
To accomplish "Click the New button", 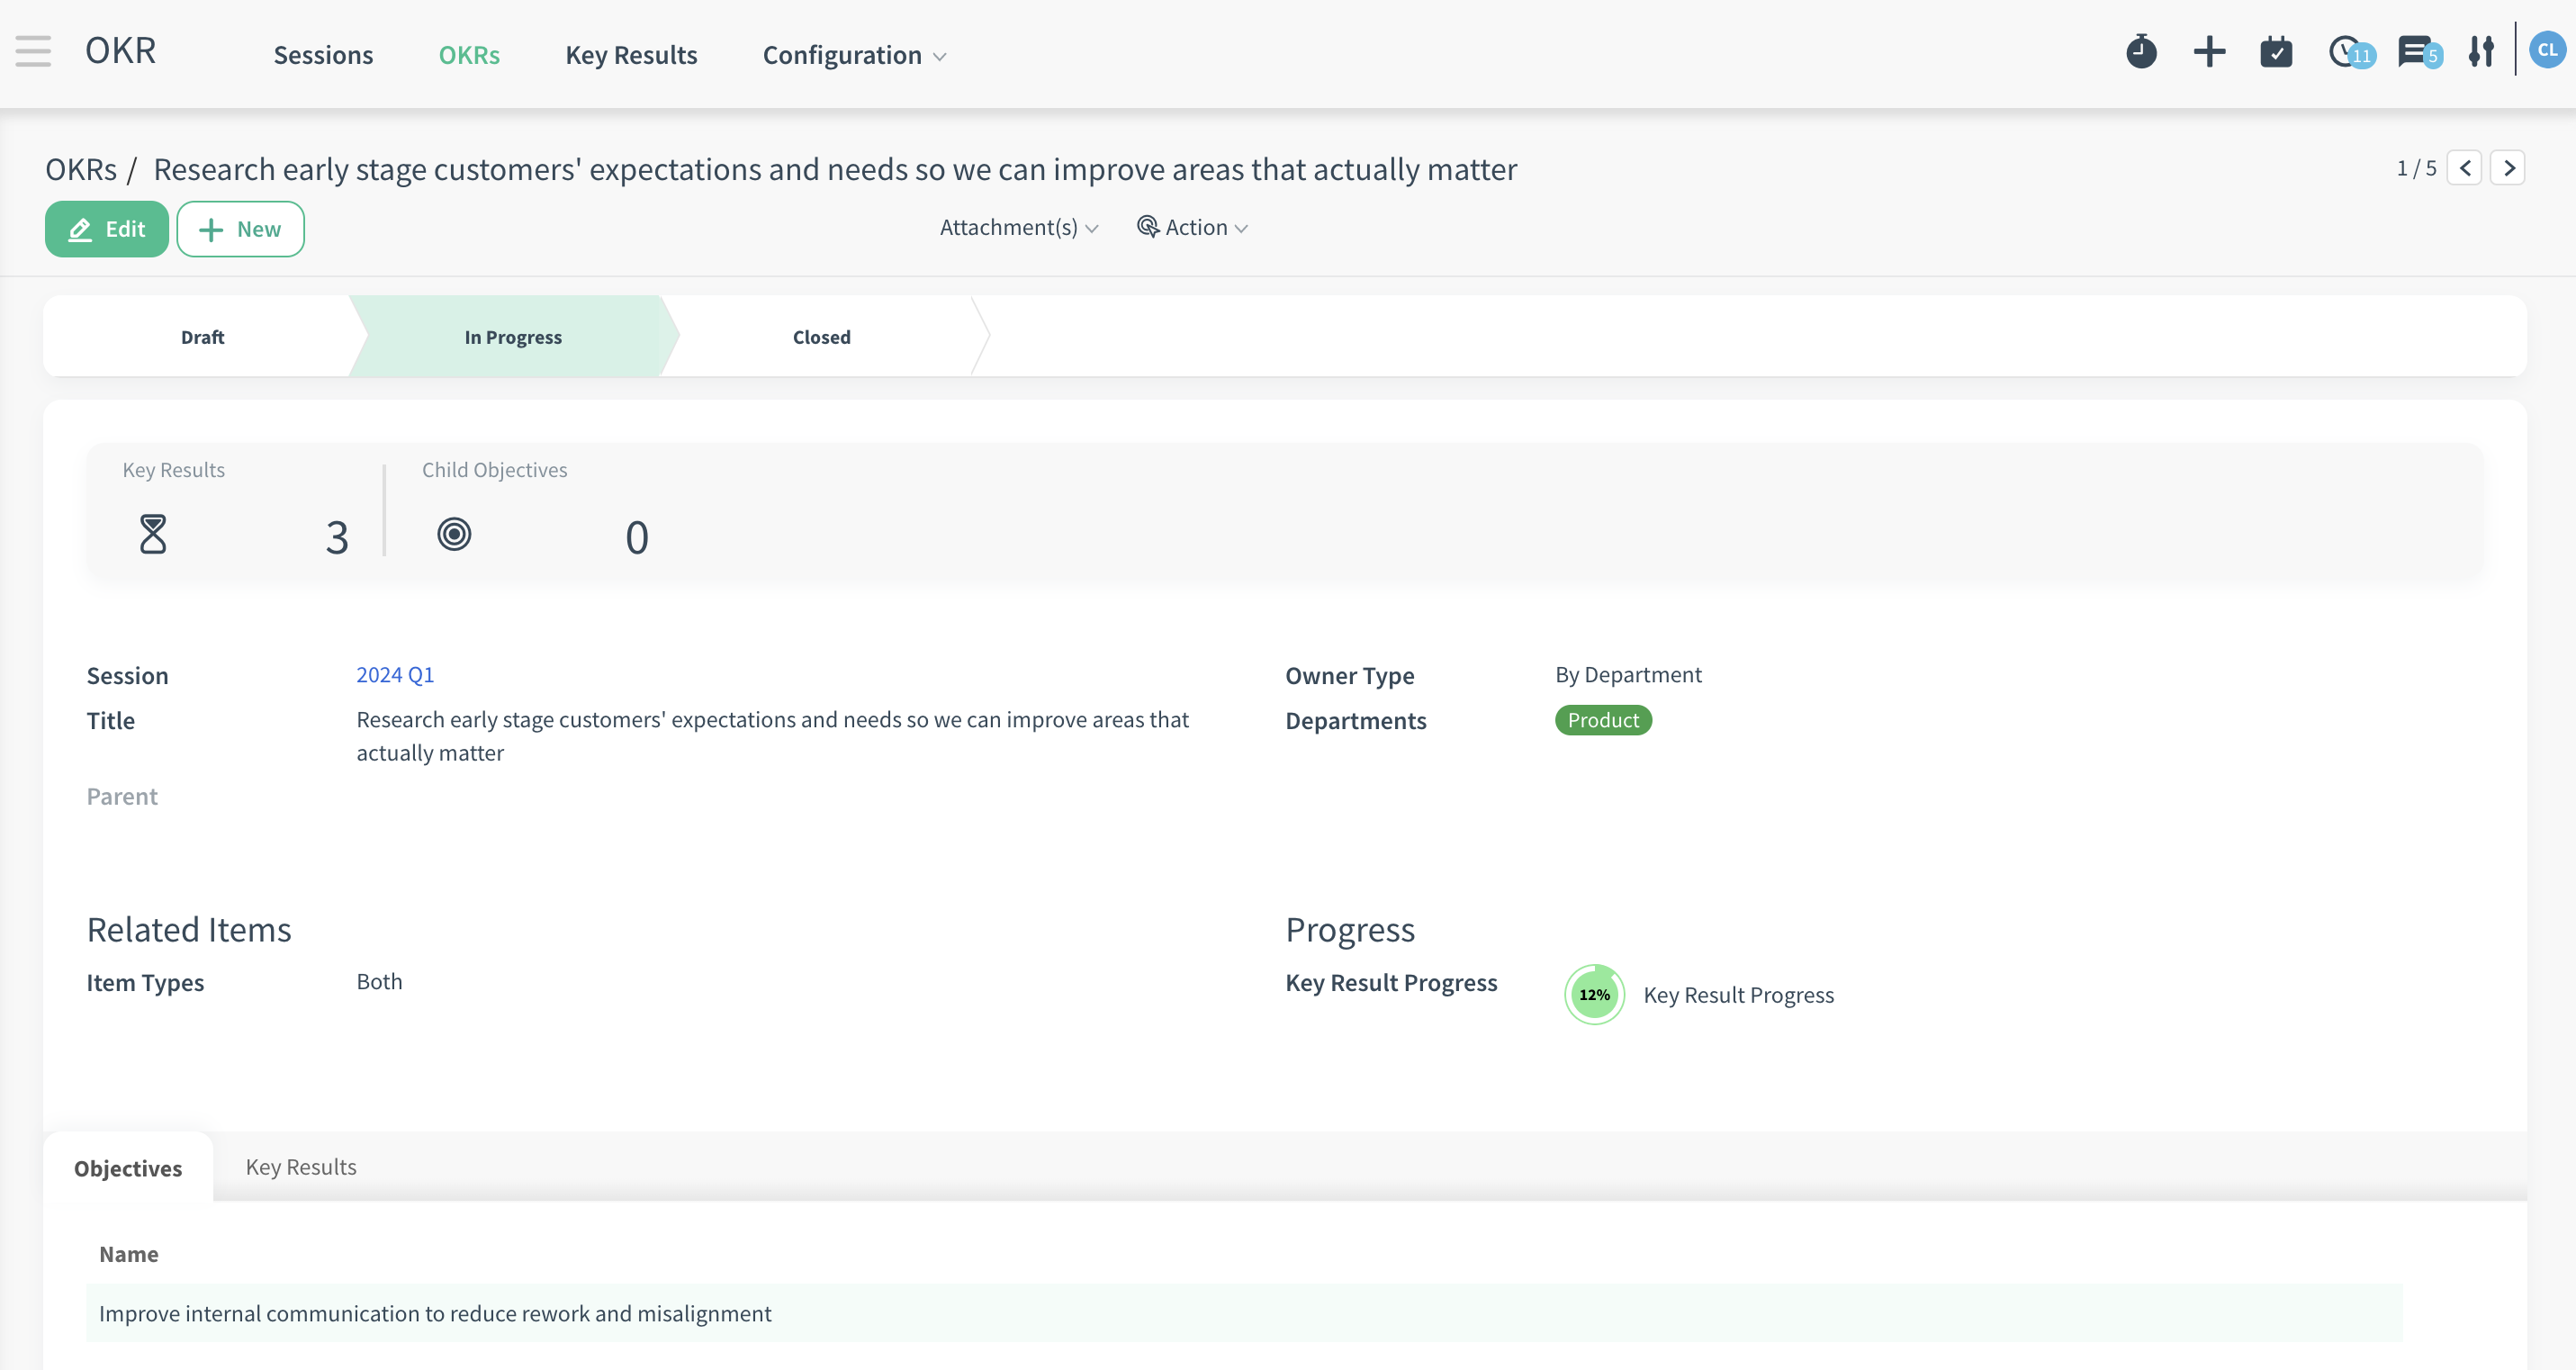I will (x=239, y=227).
